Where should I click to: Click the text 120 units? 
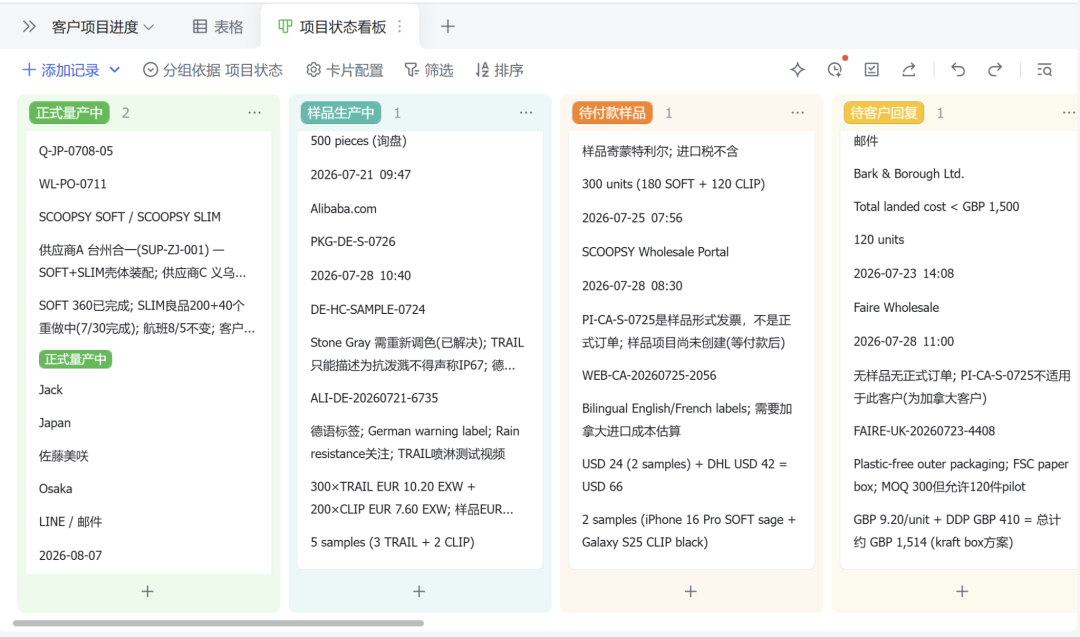(x=879, y=240)
